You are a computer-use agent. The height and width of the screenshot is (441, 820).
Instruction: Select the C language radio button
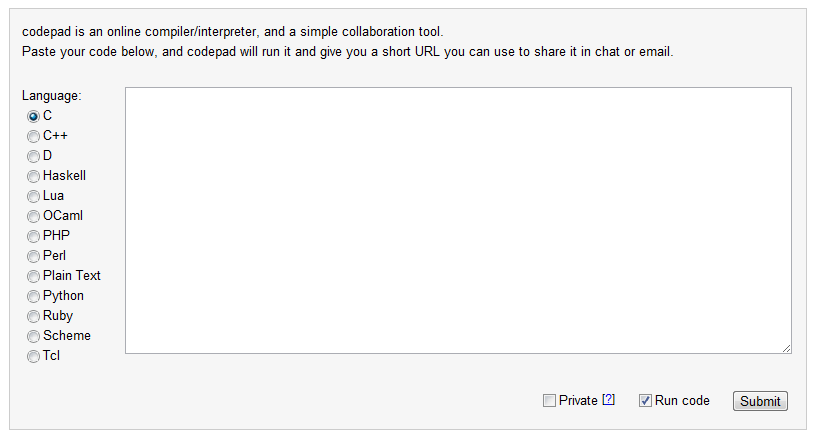33,116
